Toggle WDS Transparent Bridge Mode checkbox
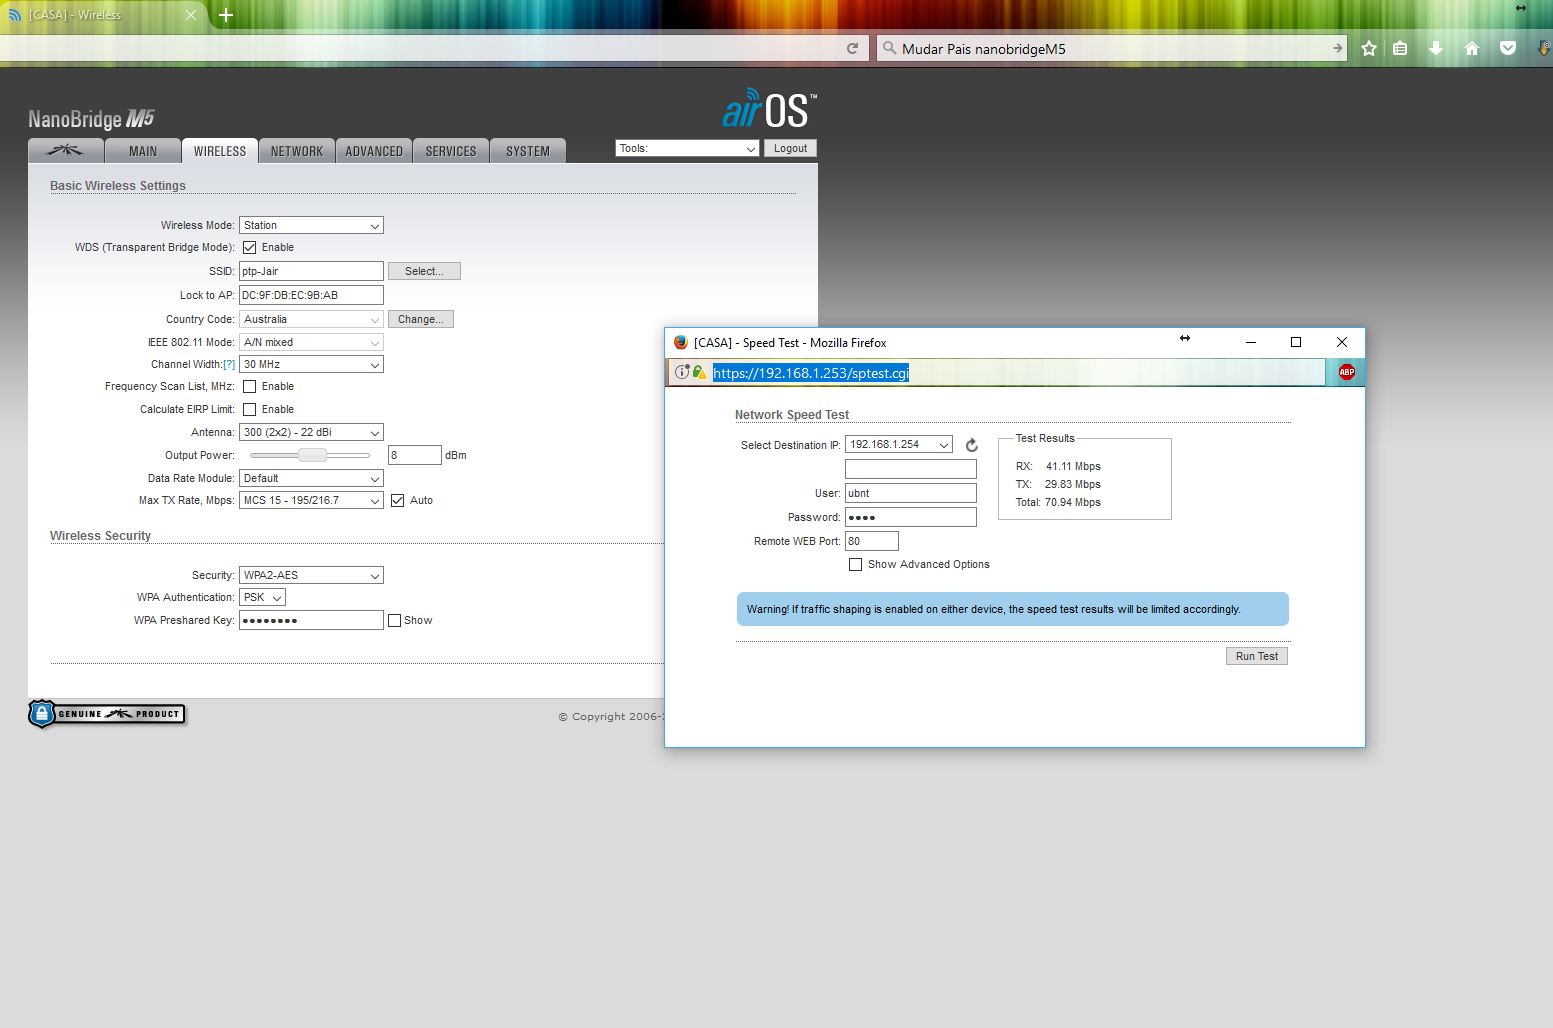 click(250, 247)
